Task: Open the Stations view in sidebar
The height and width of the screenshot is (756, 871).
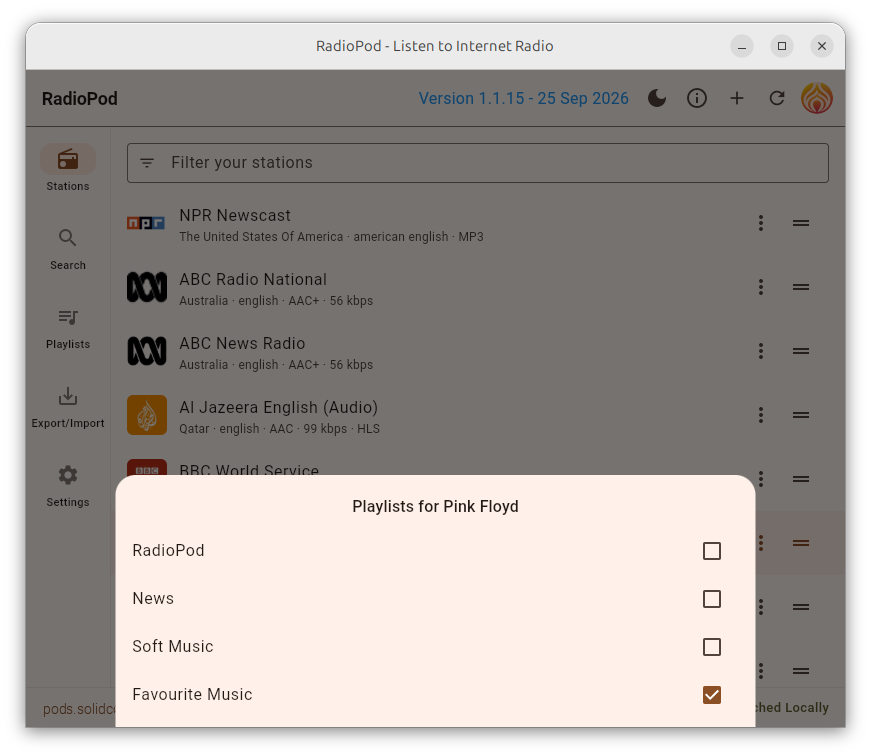Action: 68,168
